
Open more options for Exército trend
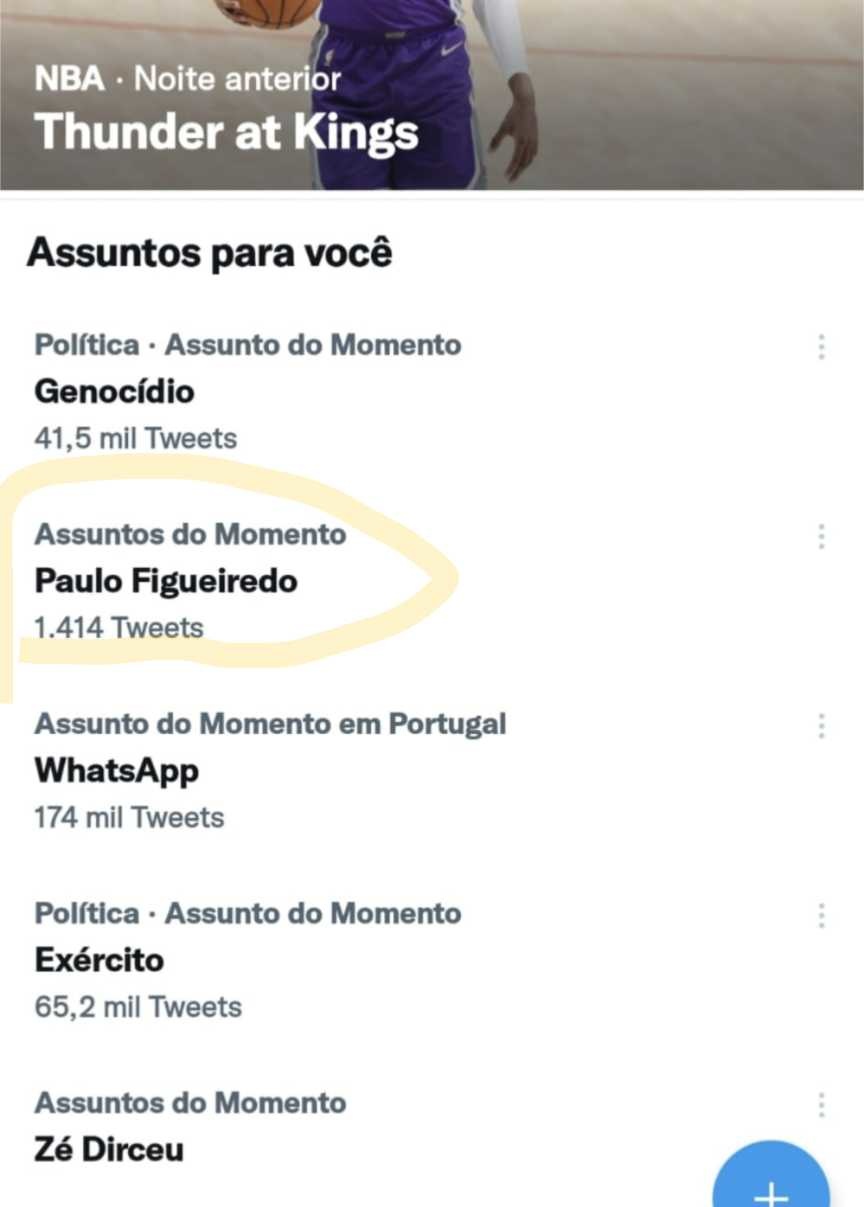[821, 915]
